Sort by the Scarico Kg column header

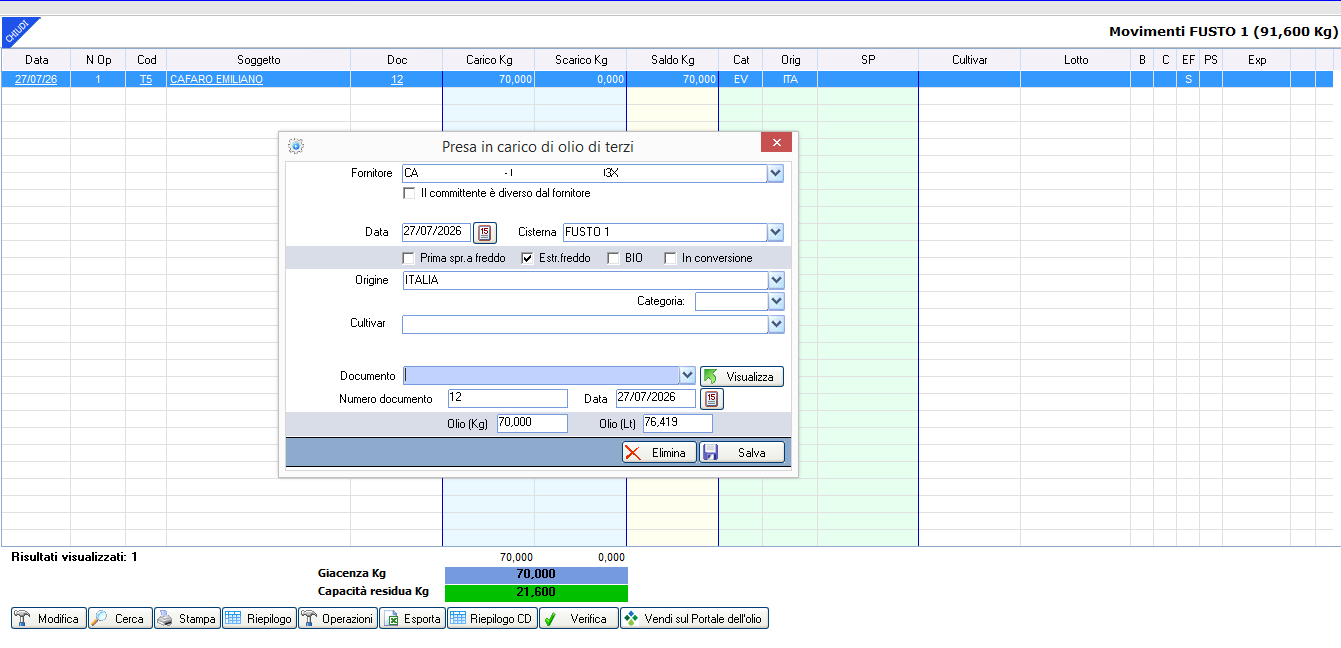(581, 60)
